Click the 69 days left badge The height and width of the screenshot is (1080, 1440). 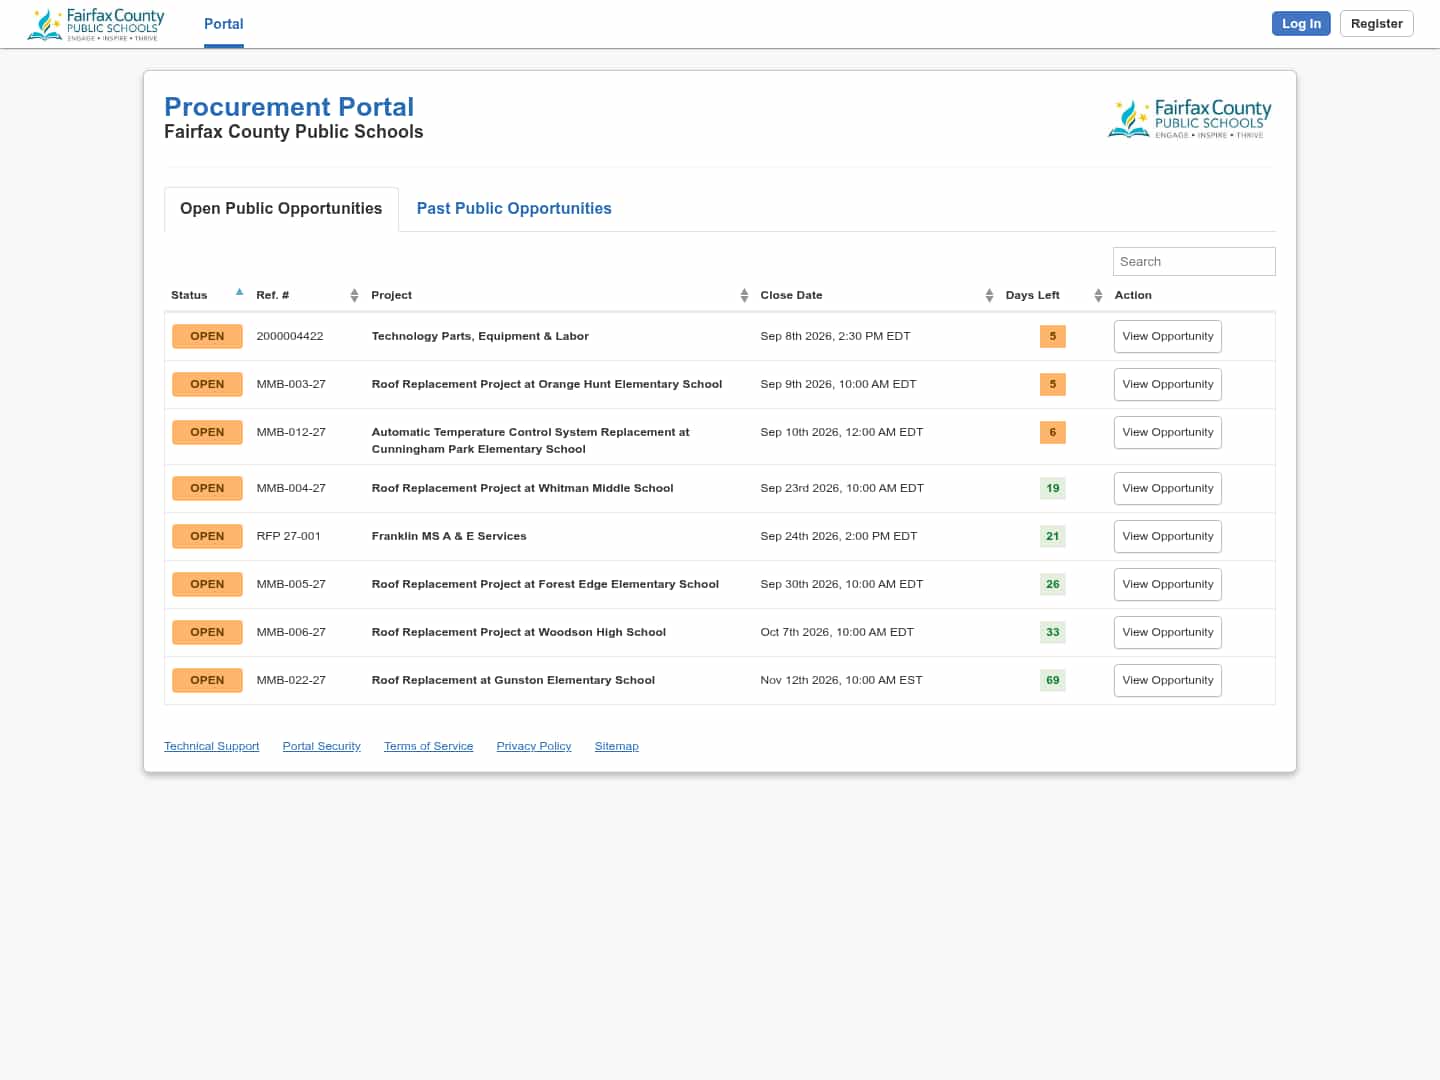1053,681
